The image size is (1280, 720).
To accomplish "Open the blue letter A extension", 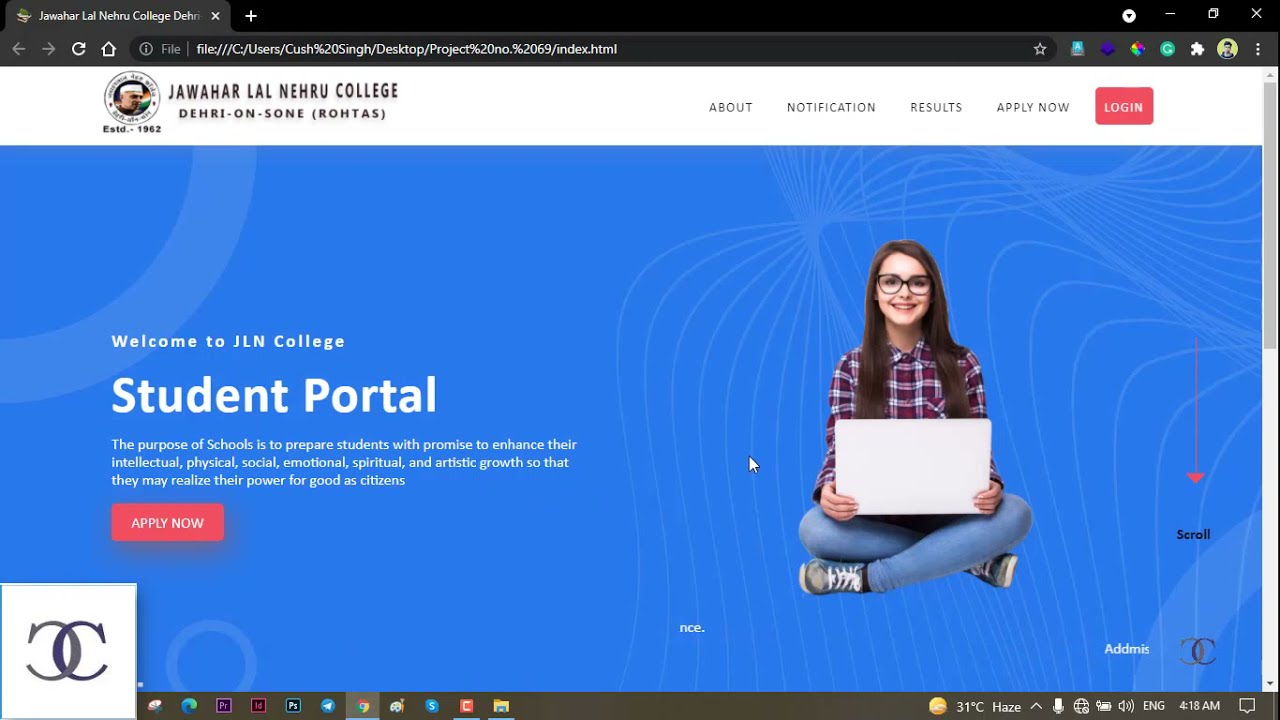I will click(1077, 49).
